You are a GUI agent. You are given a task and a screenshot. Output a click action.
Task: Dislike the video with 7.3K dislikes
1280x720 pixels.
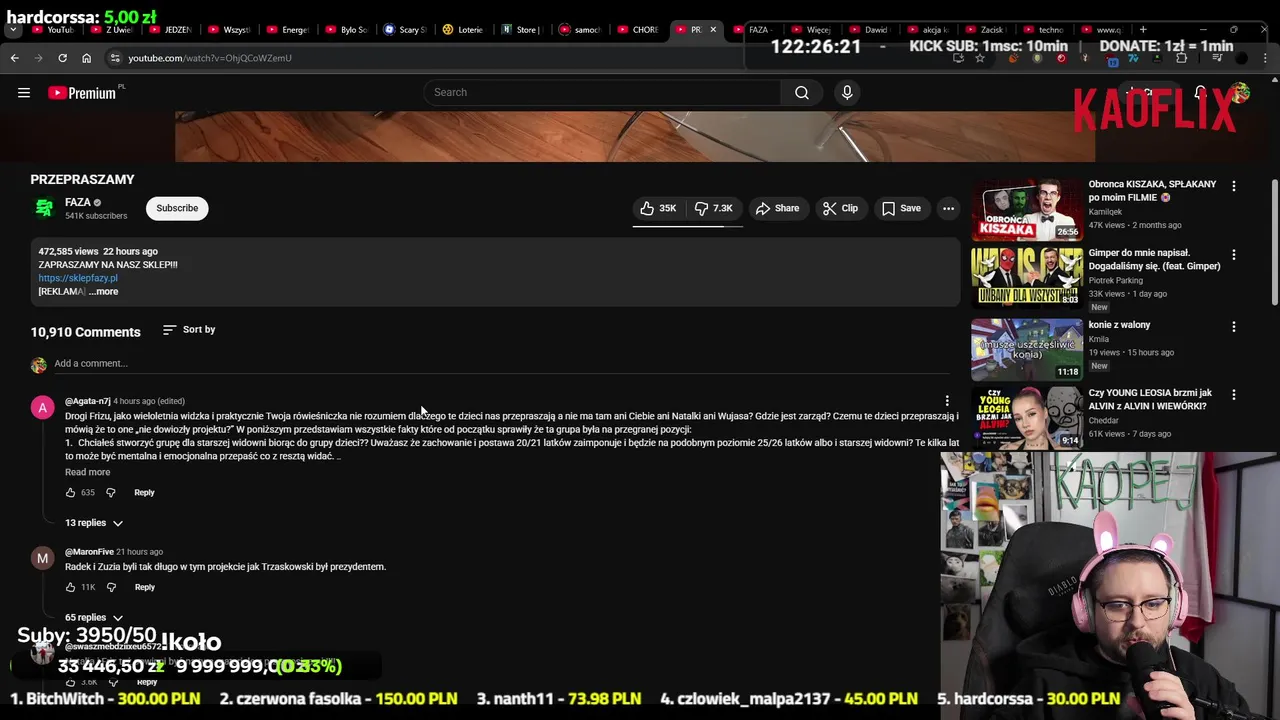pos(714,208)
